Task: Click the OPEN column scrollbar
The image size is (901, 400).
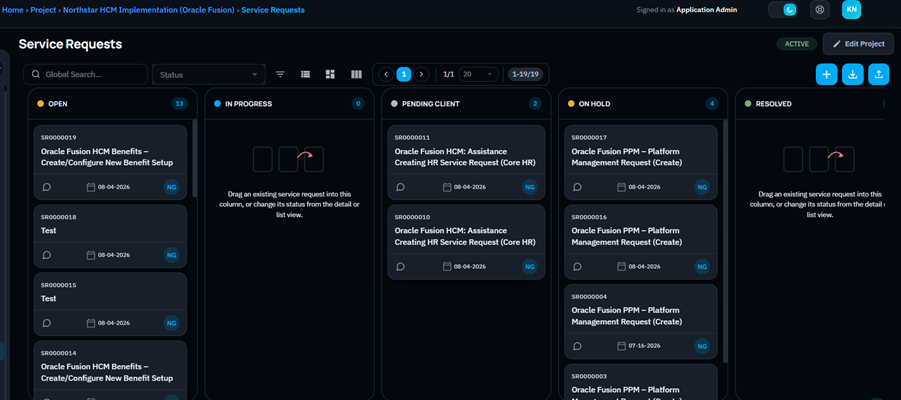Action: coord(194,158)
